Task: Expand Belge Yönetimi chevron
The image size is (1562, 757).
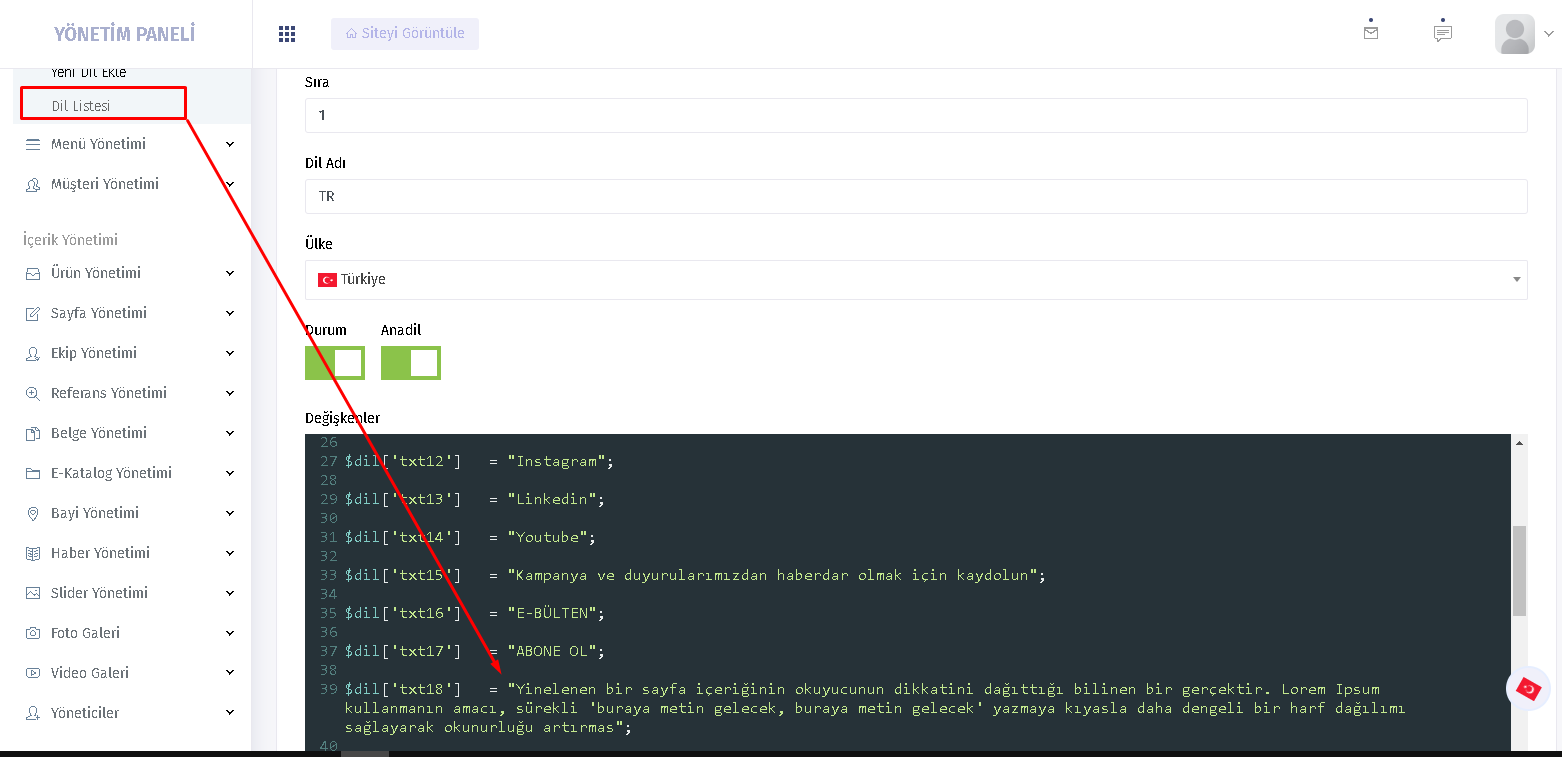Action: tap(230, 433)
